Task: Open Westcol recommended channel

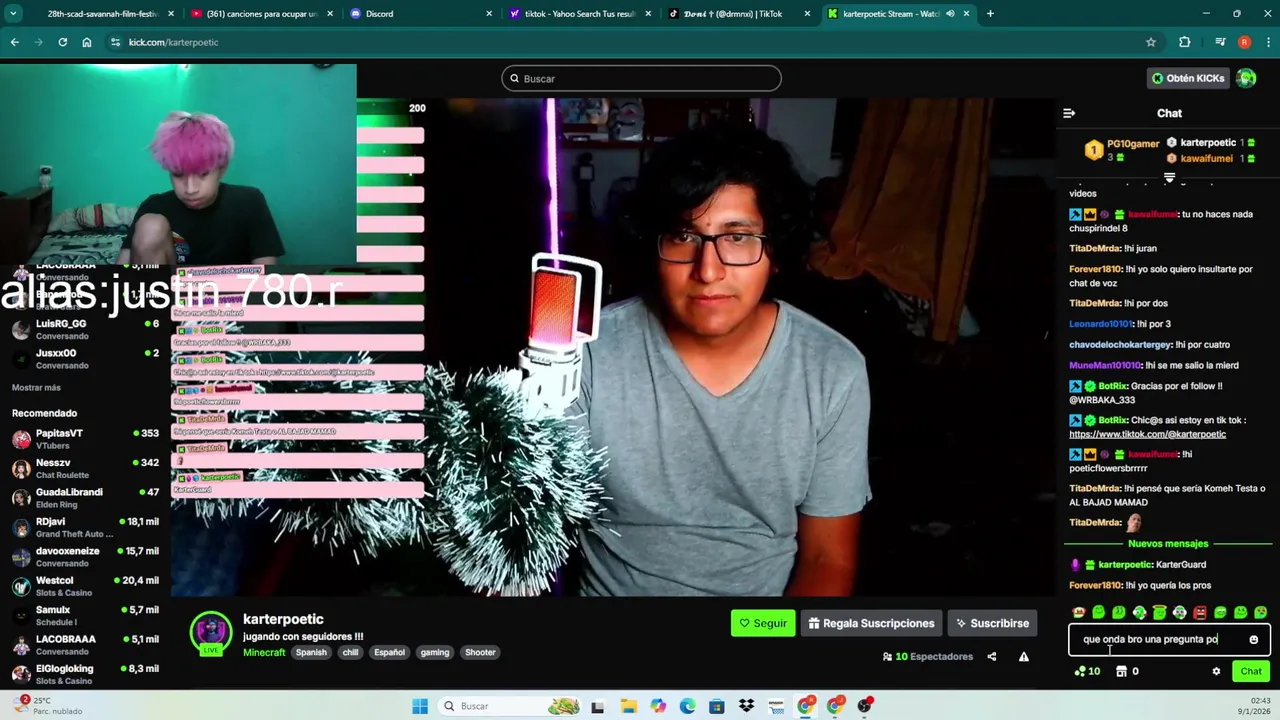Action: pyautogui.click(x=86, y=586)
